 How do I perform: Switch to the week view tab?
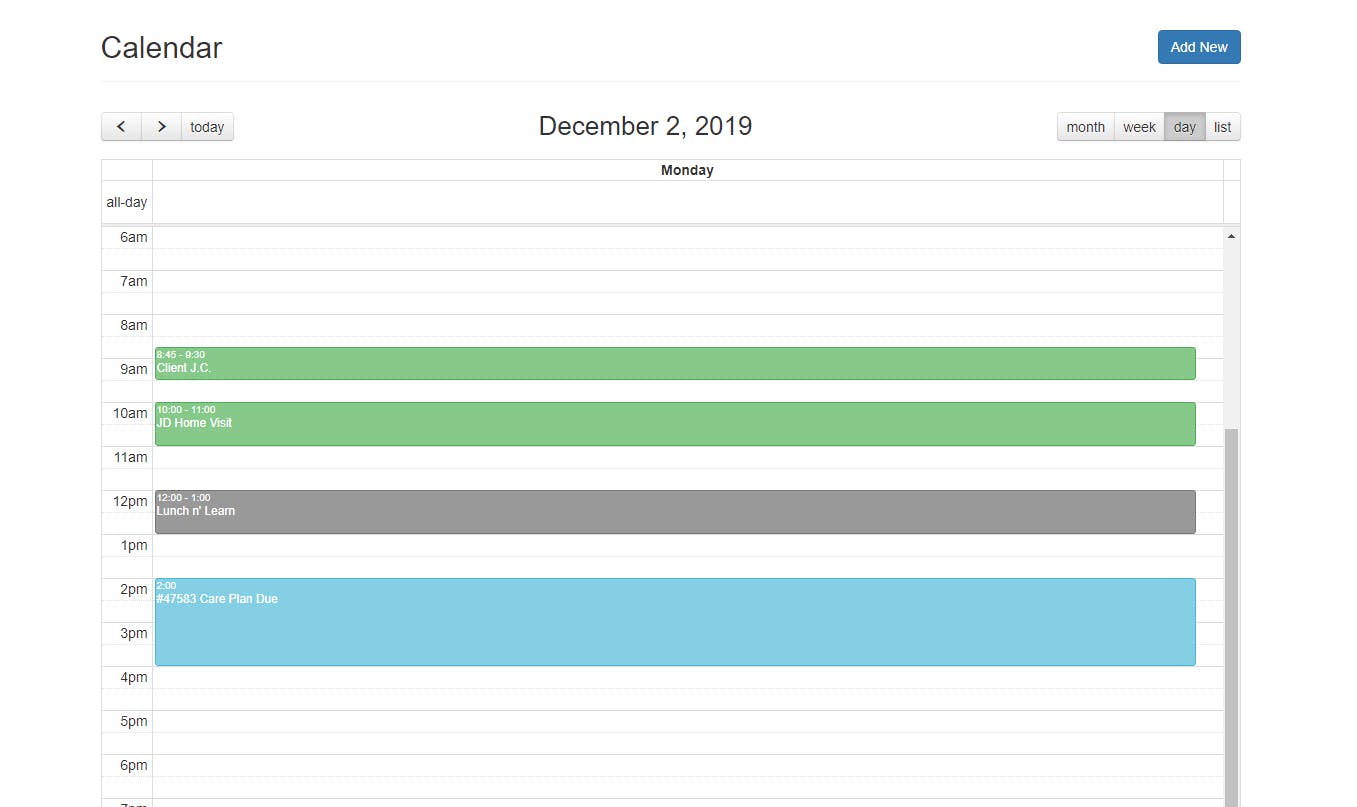1138,126
